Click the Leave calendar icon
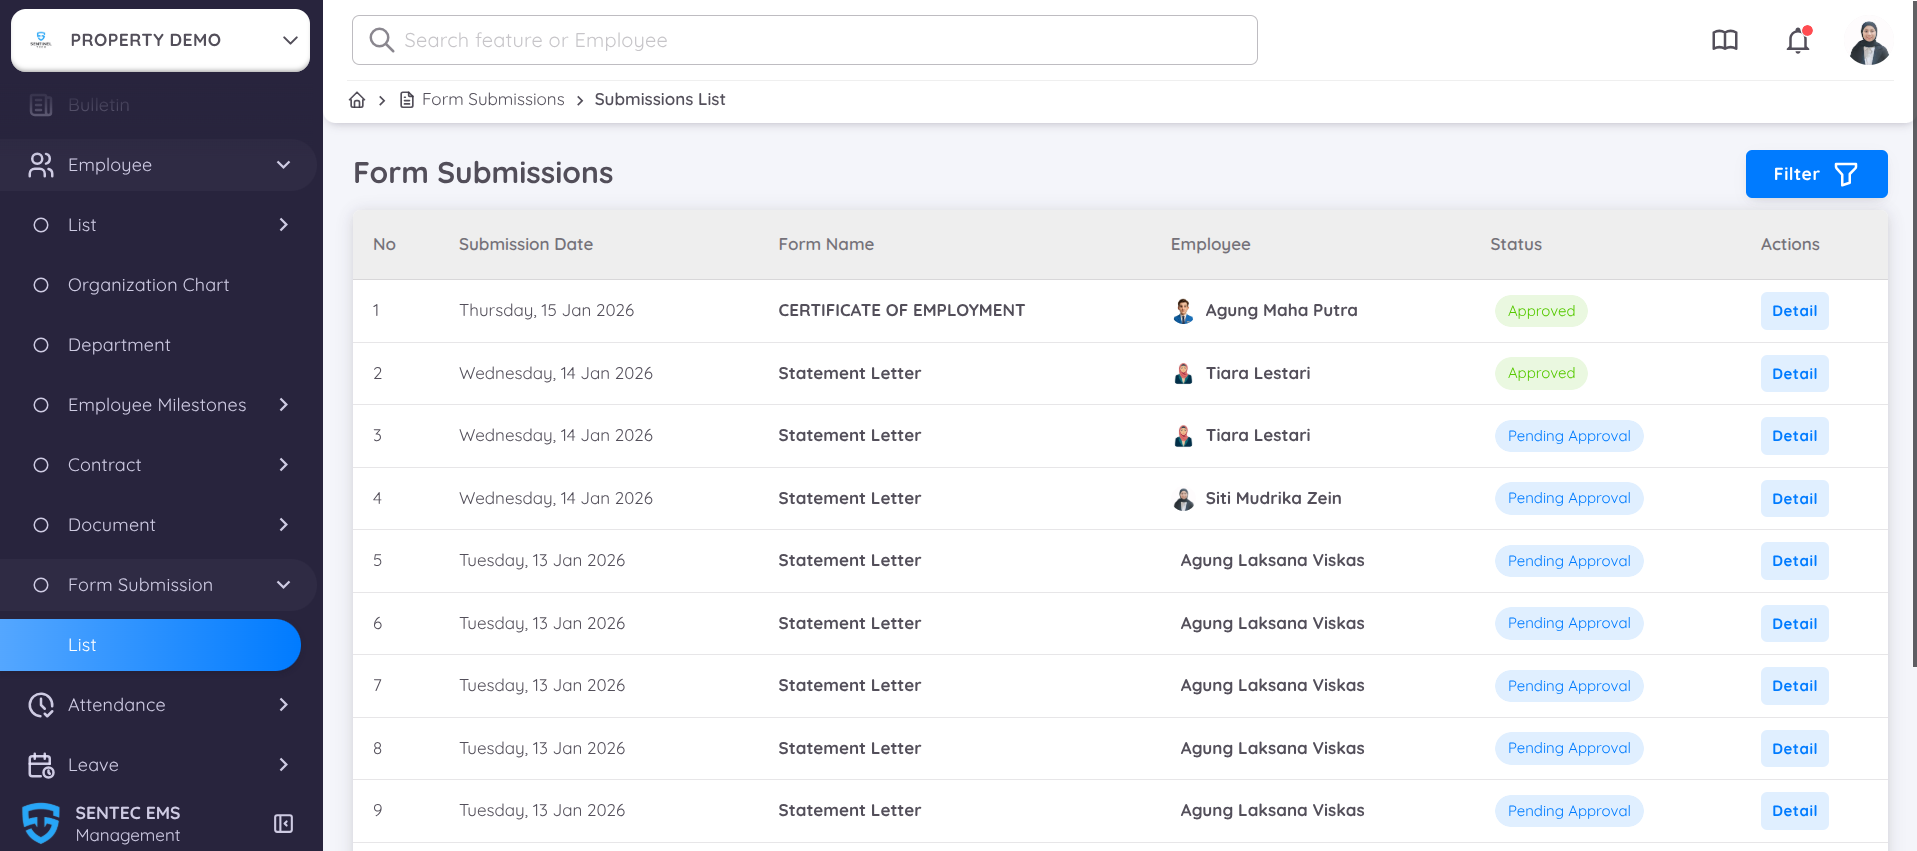This screenshot has width=1917, height=851. pyautogui.click(x=41, y=765)
